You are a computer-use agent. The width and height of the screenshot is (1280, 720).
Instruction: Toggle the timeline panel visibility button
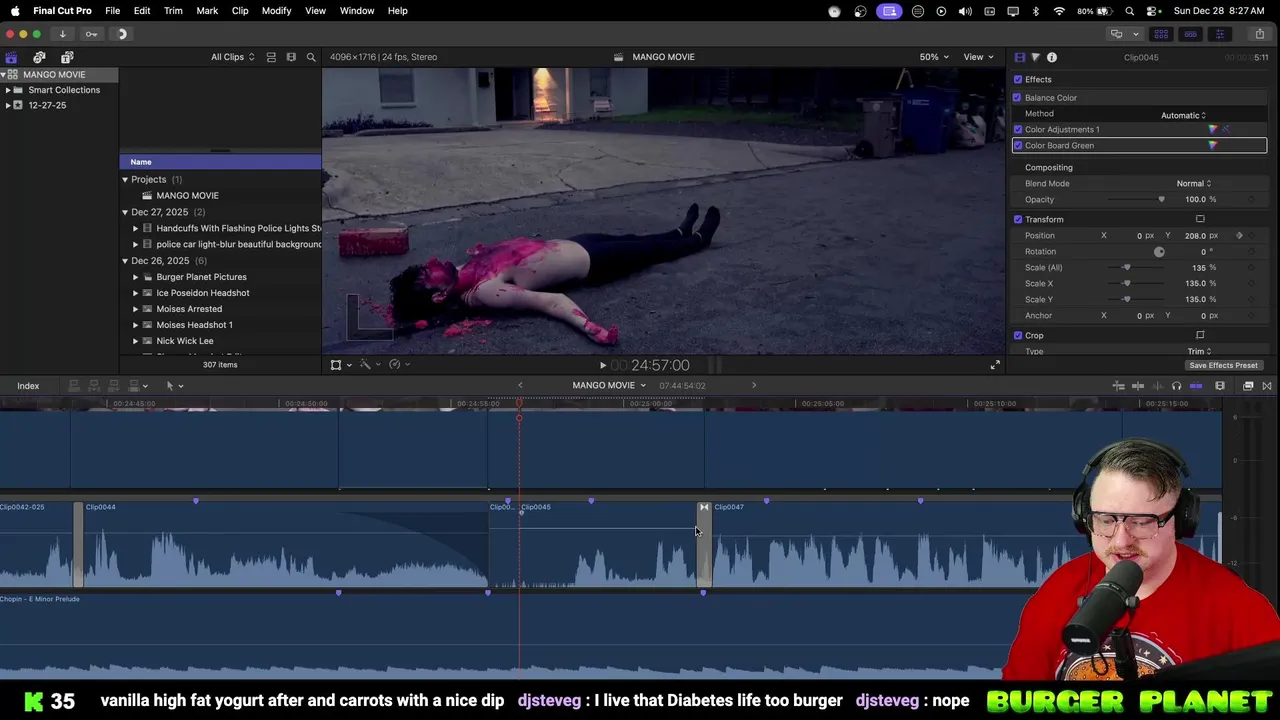[x=1190, y=34]
